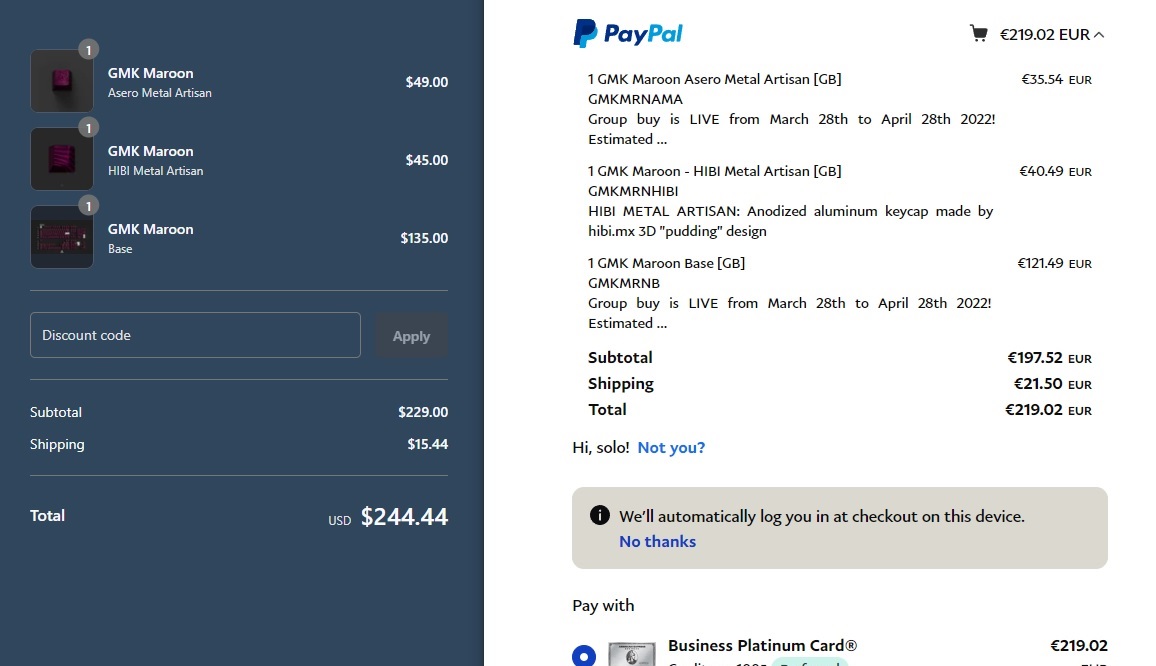Click quantity badge on Asero Metal Artisan
1156x666 pixels.
coord(88,49)
